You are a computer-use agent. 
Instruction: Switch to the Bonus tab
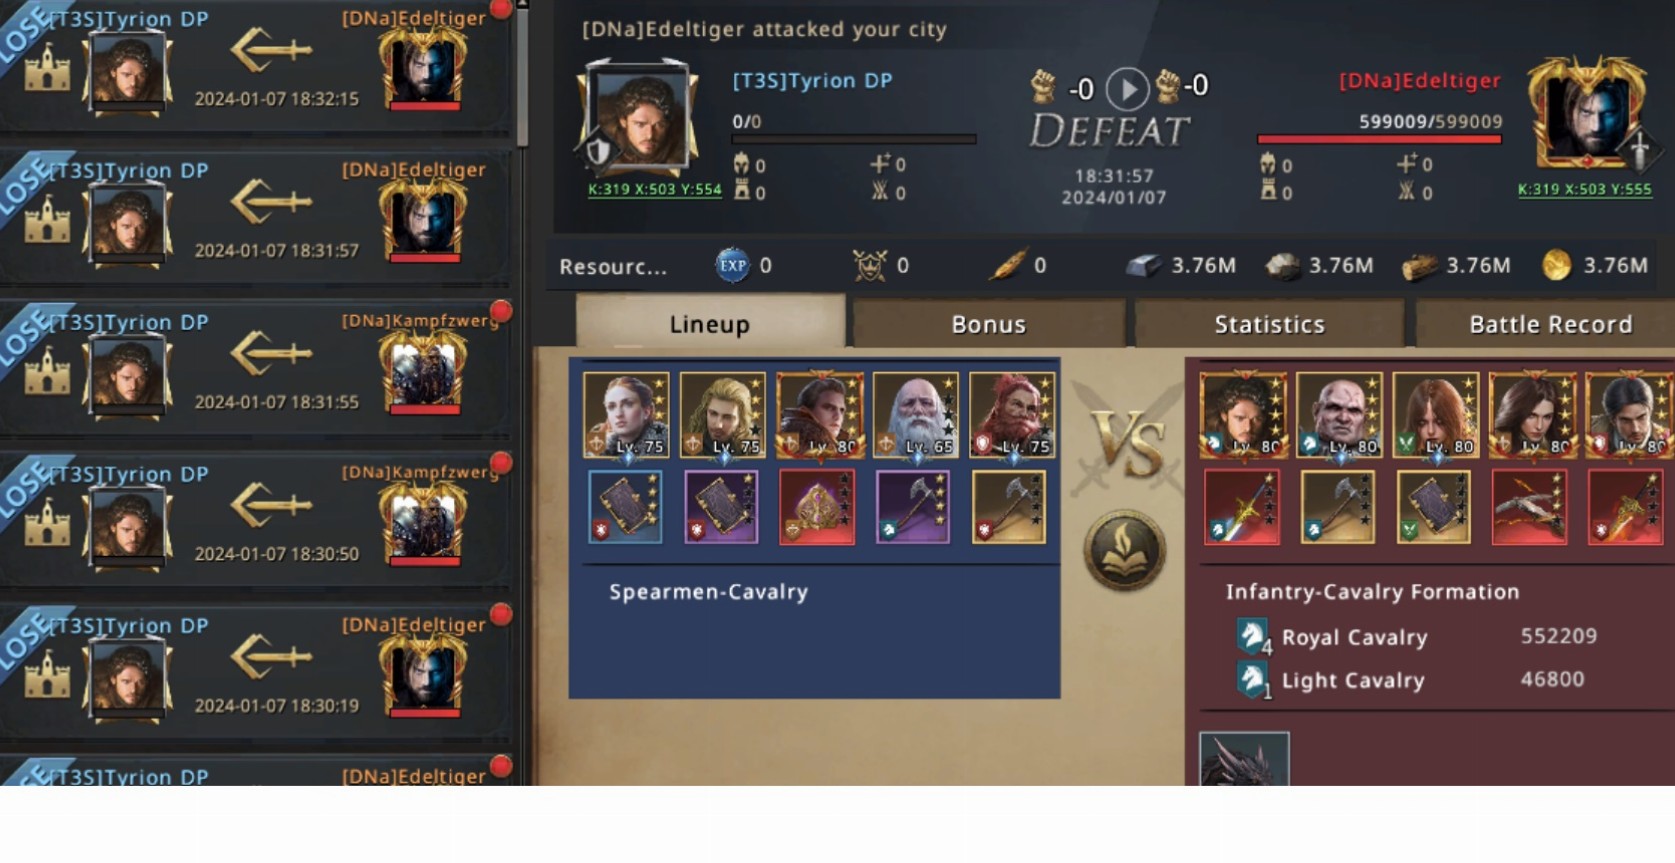click(x=988, y=324)
